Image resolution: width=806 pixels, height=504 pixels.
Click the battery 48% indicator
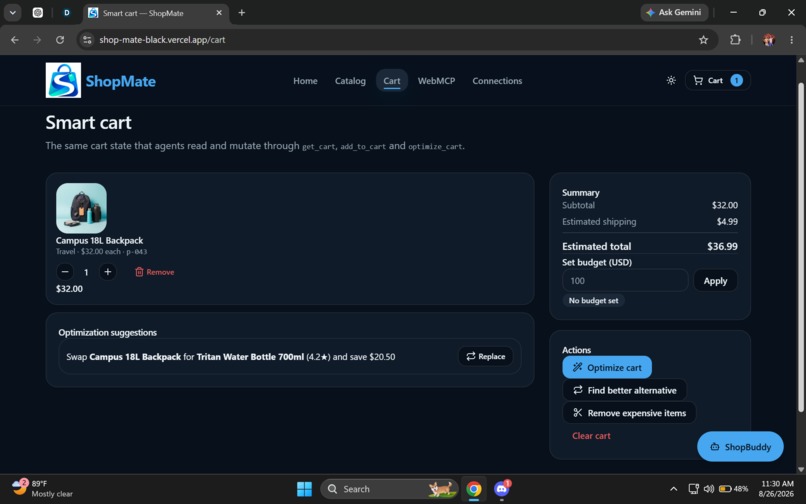pos(734,489)
